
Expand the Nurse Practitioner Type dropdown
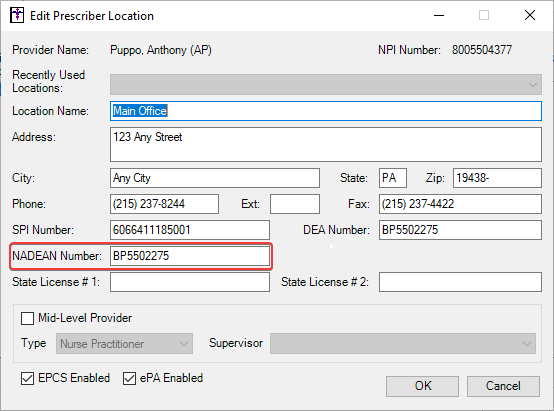[x=124, y=344]
